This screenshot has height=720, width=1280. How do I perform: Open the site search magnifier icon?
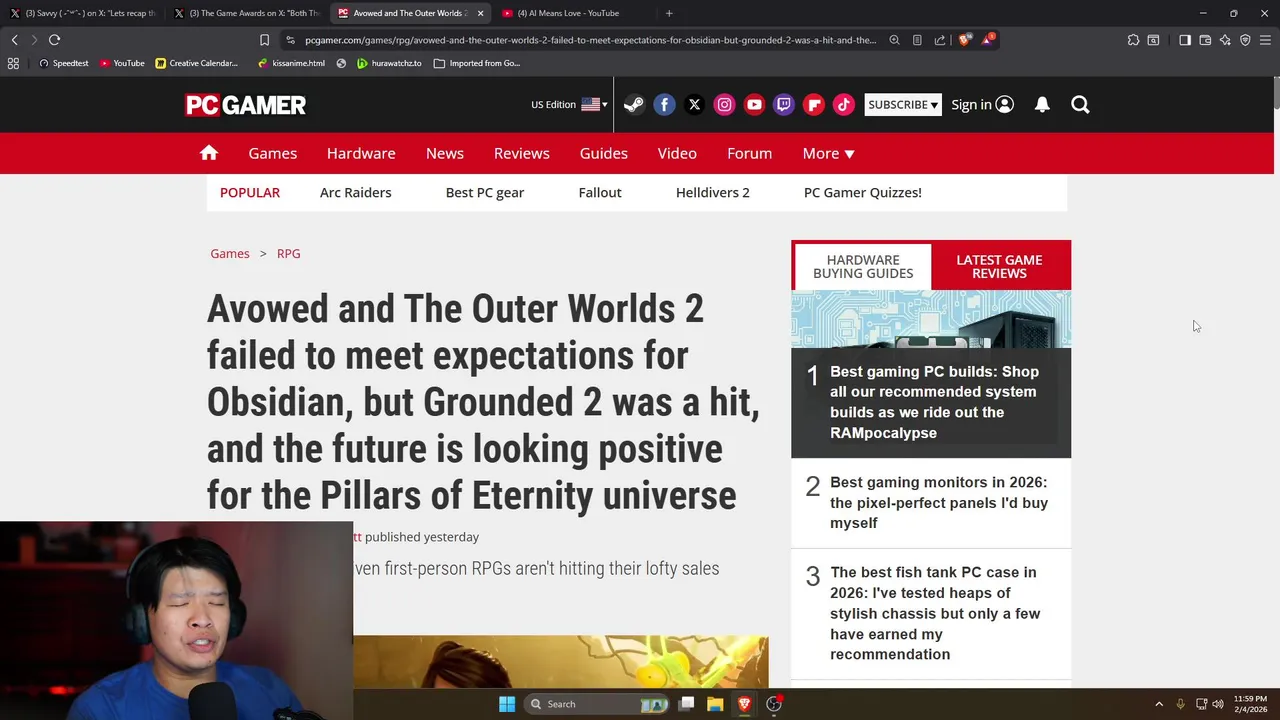(x=1080, y=104)
